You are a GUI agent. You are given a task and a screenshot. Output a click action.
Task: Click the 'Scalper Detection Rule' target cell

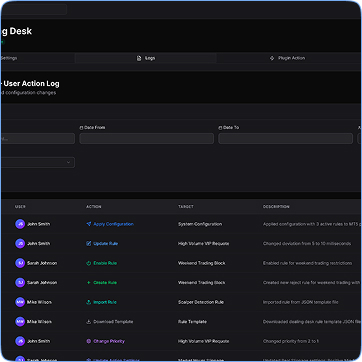pos(201,302)
